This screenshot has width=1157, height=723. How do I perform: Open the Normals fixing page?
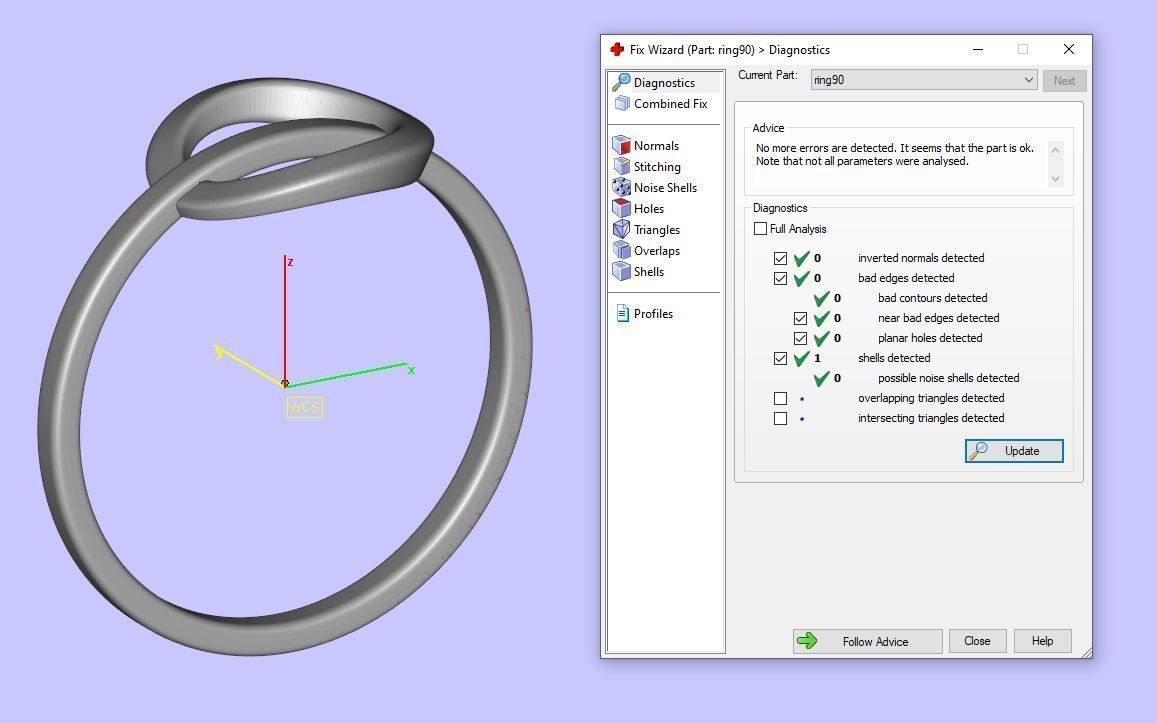(x=656, y=145)
